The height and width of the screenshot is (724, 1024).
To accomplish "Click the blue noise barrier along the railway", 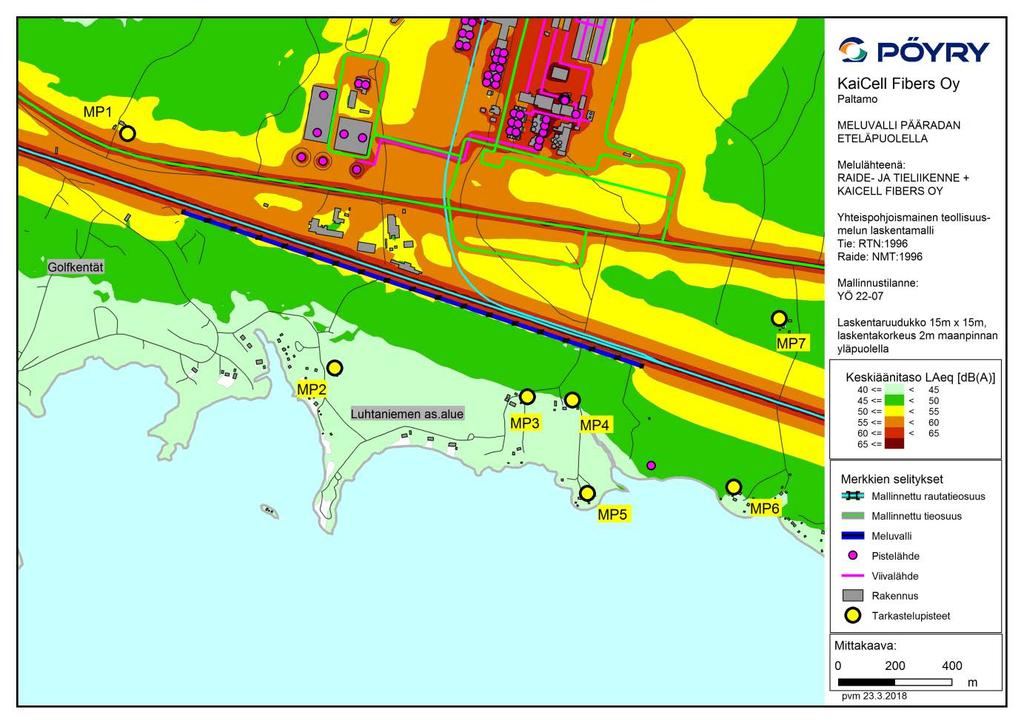I will tap(412, 288).
